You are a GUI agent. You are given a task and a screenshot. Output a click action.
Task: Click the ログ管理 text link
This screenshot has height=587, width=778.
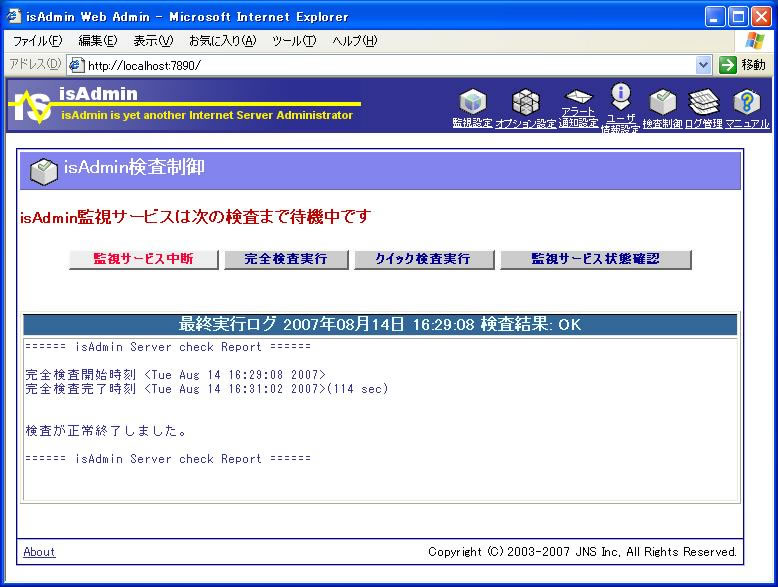[704, 123]
